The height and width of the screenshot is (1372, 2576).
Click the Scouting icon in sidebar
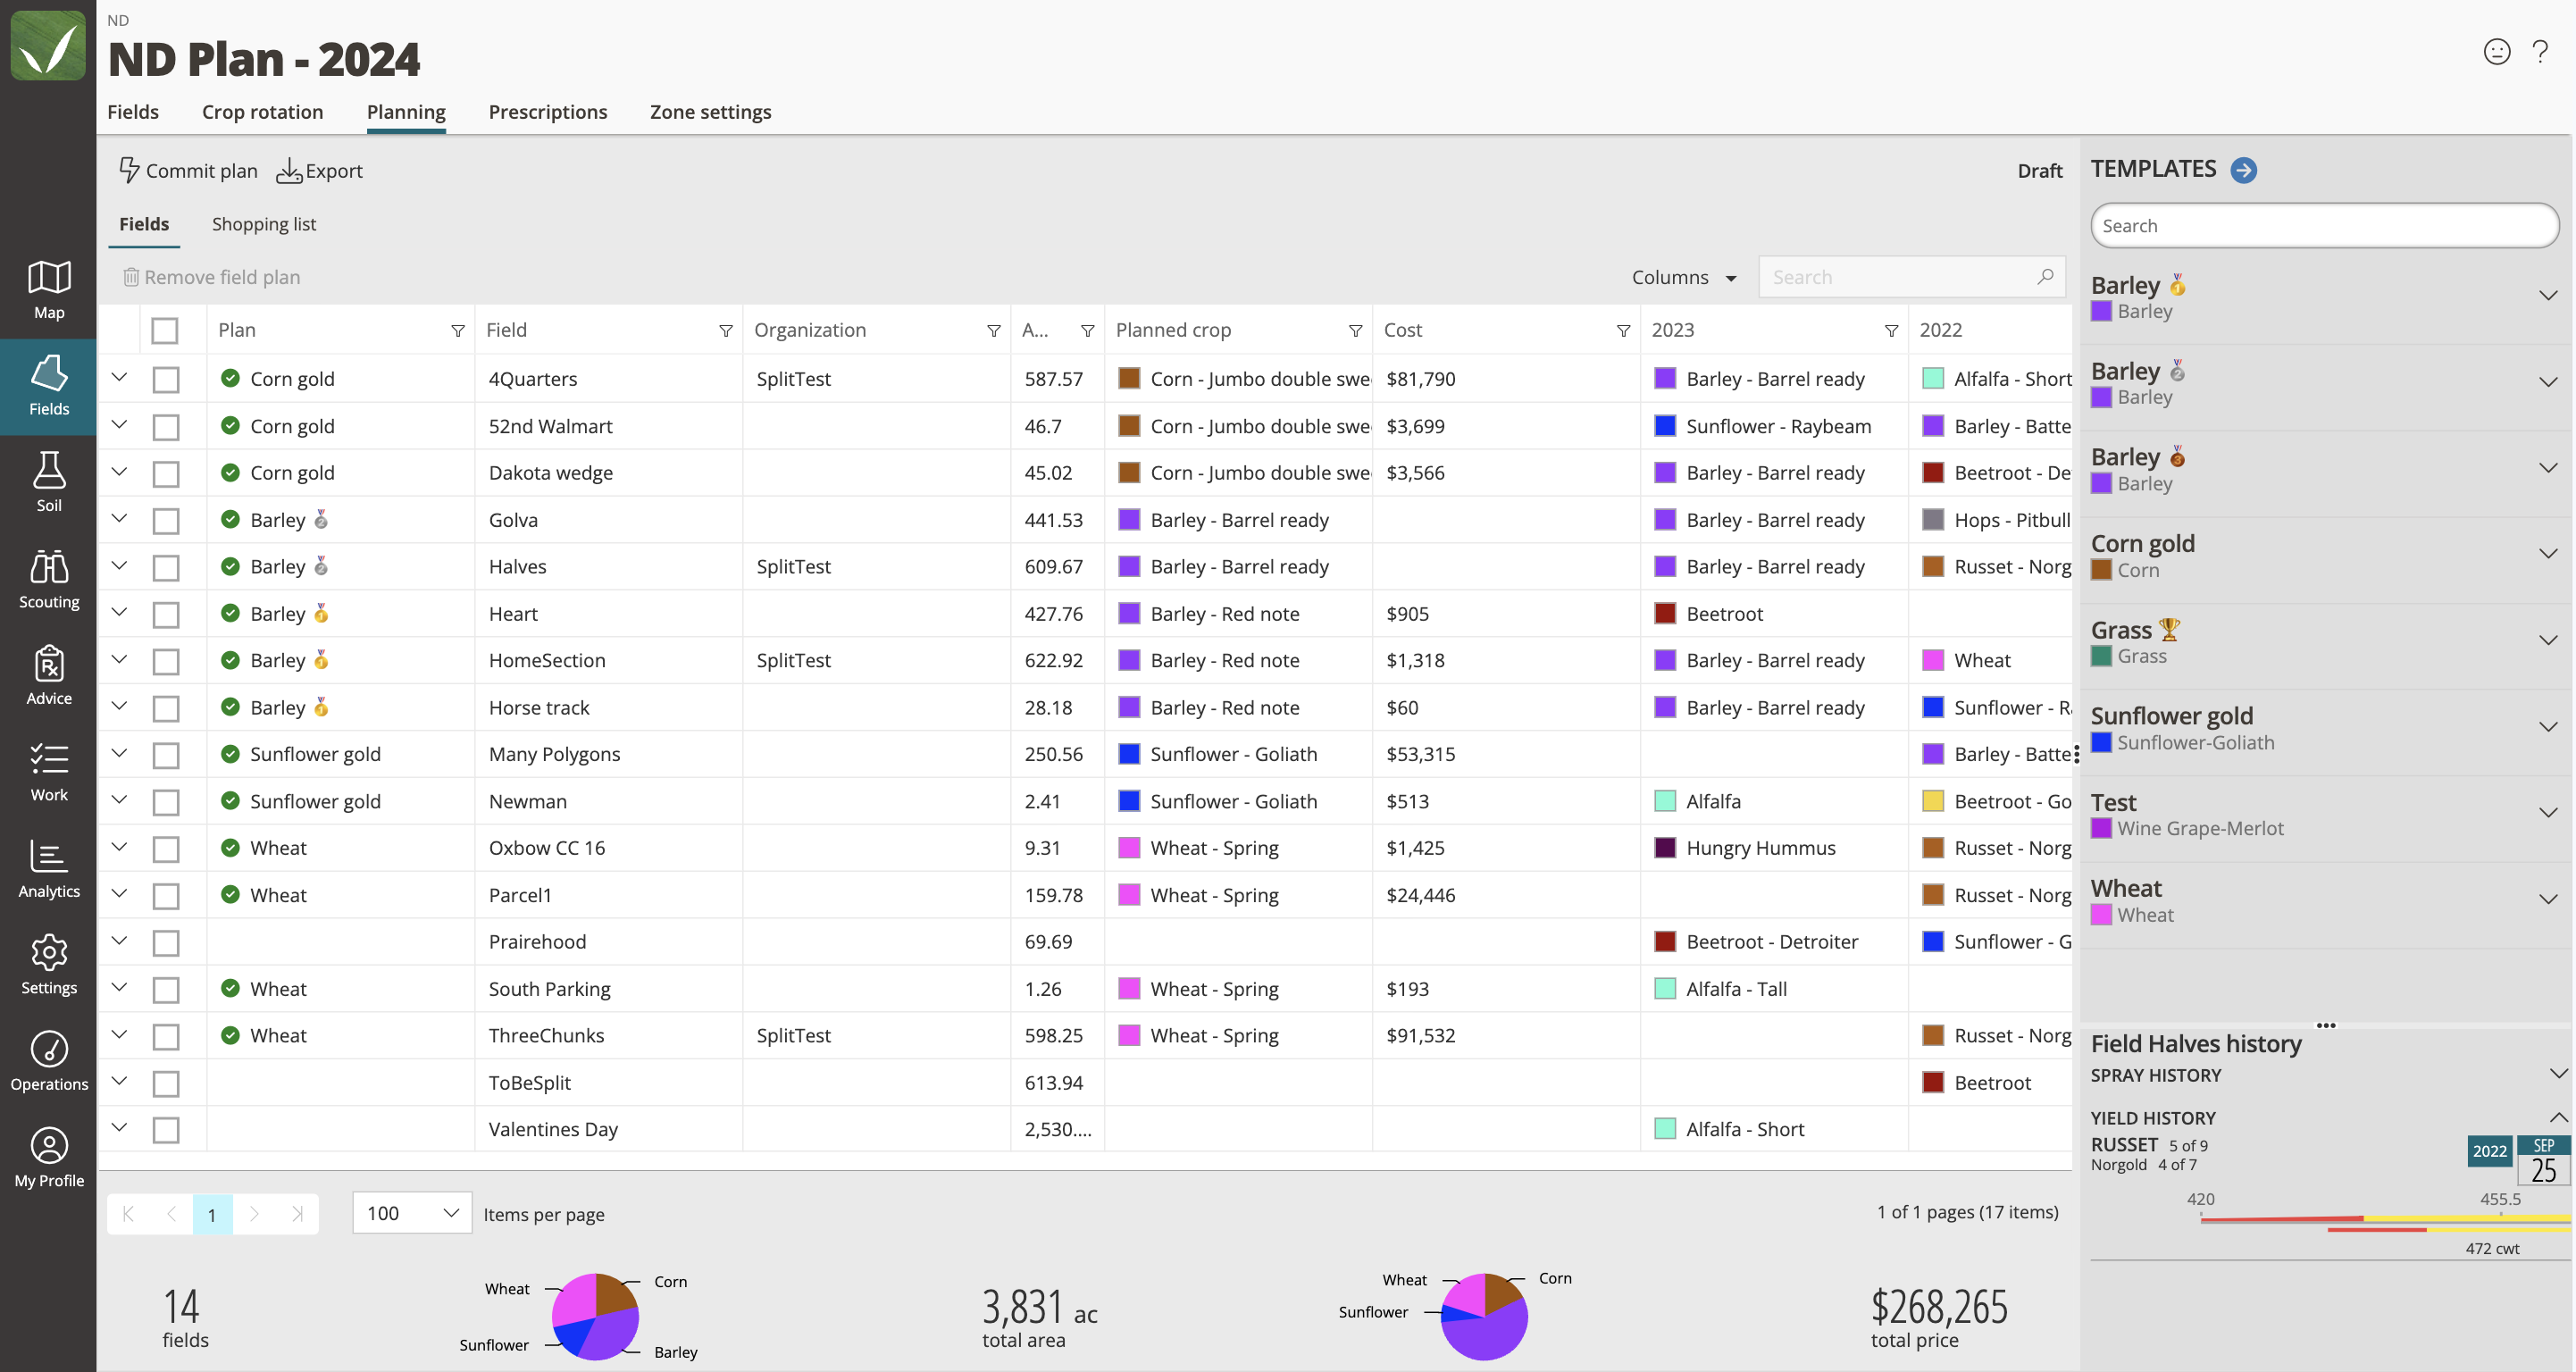[47, 574]
